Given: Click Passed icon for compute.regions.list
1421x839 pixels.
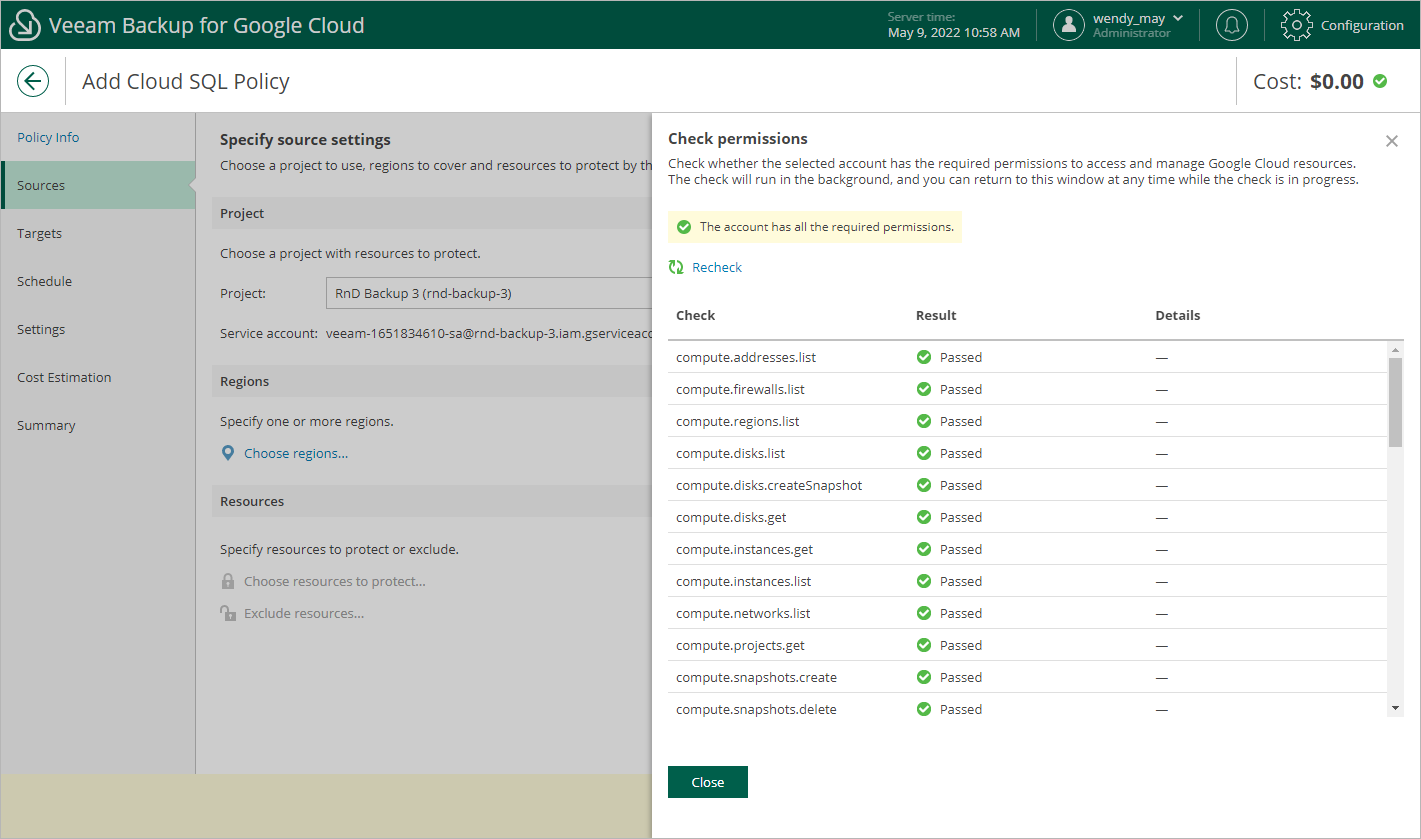Looking at the screenshot, I should tap(924, 421).
